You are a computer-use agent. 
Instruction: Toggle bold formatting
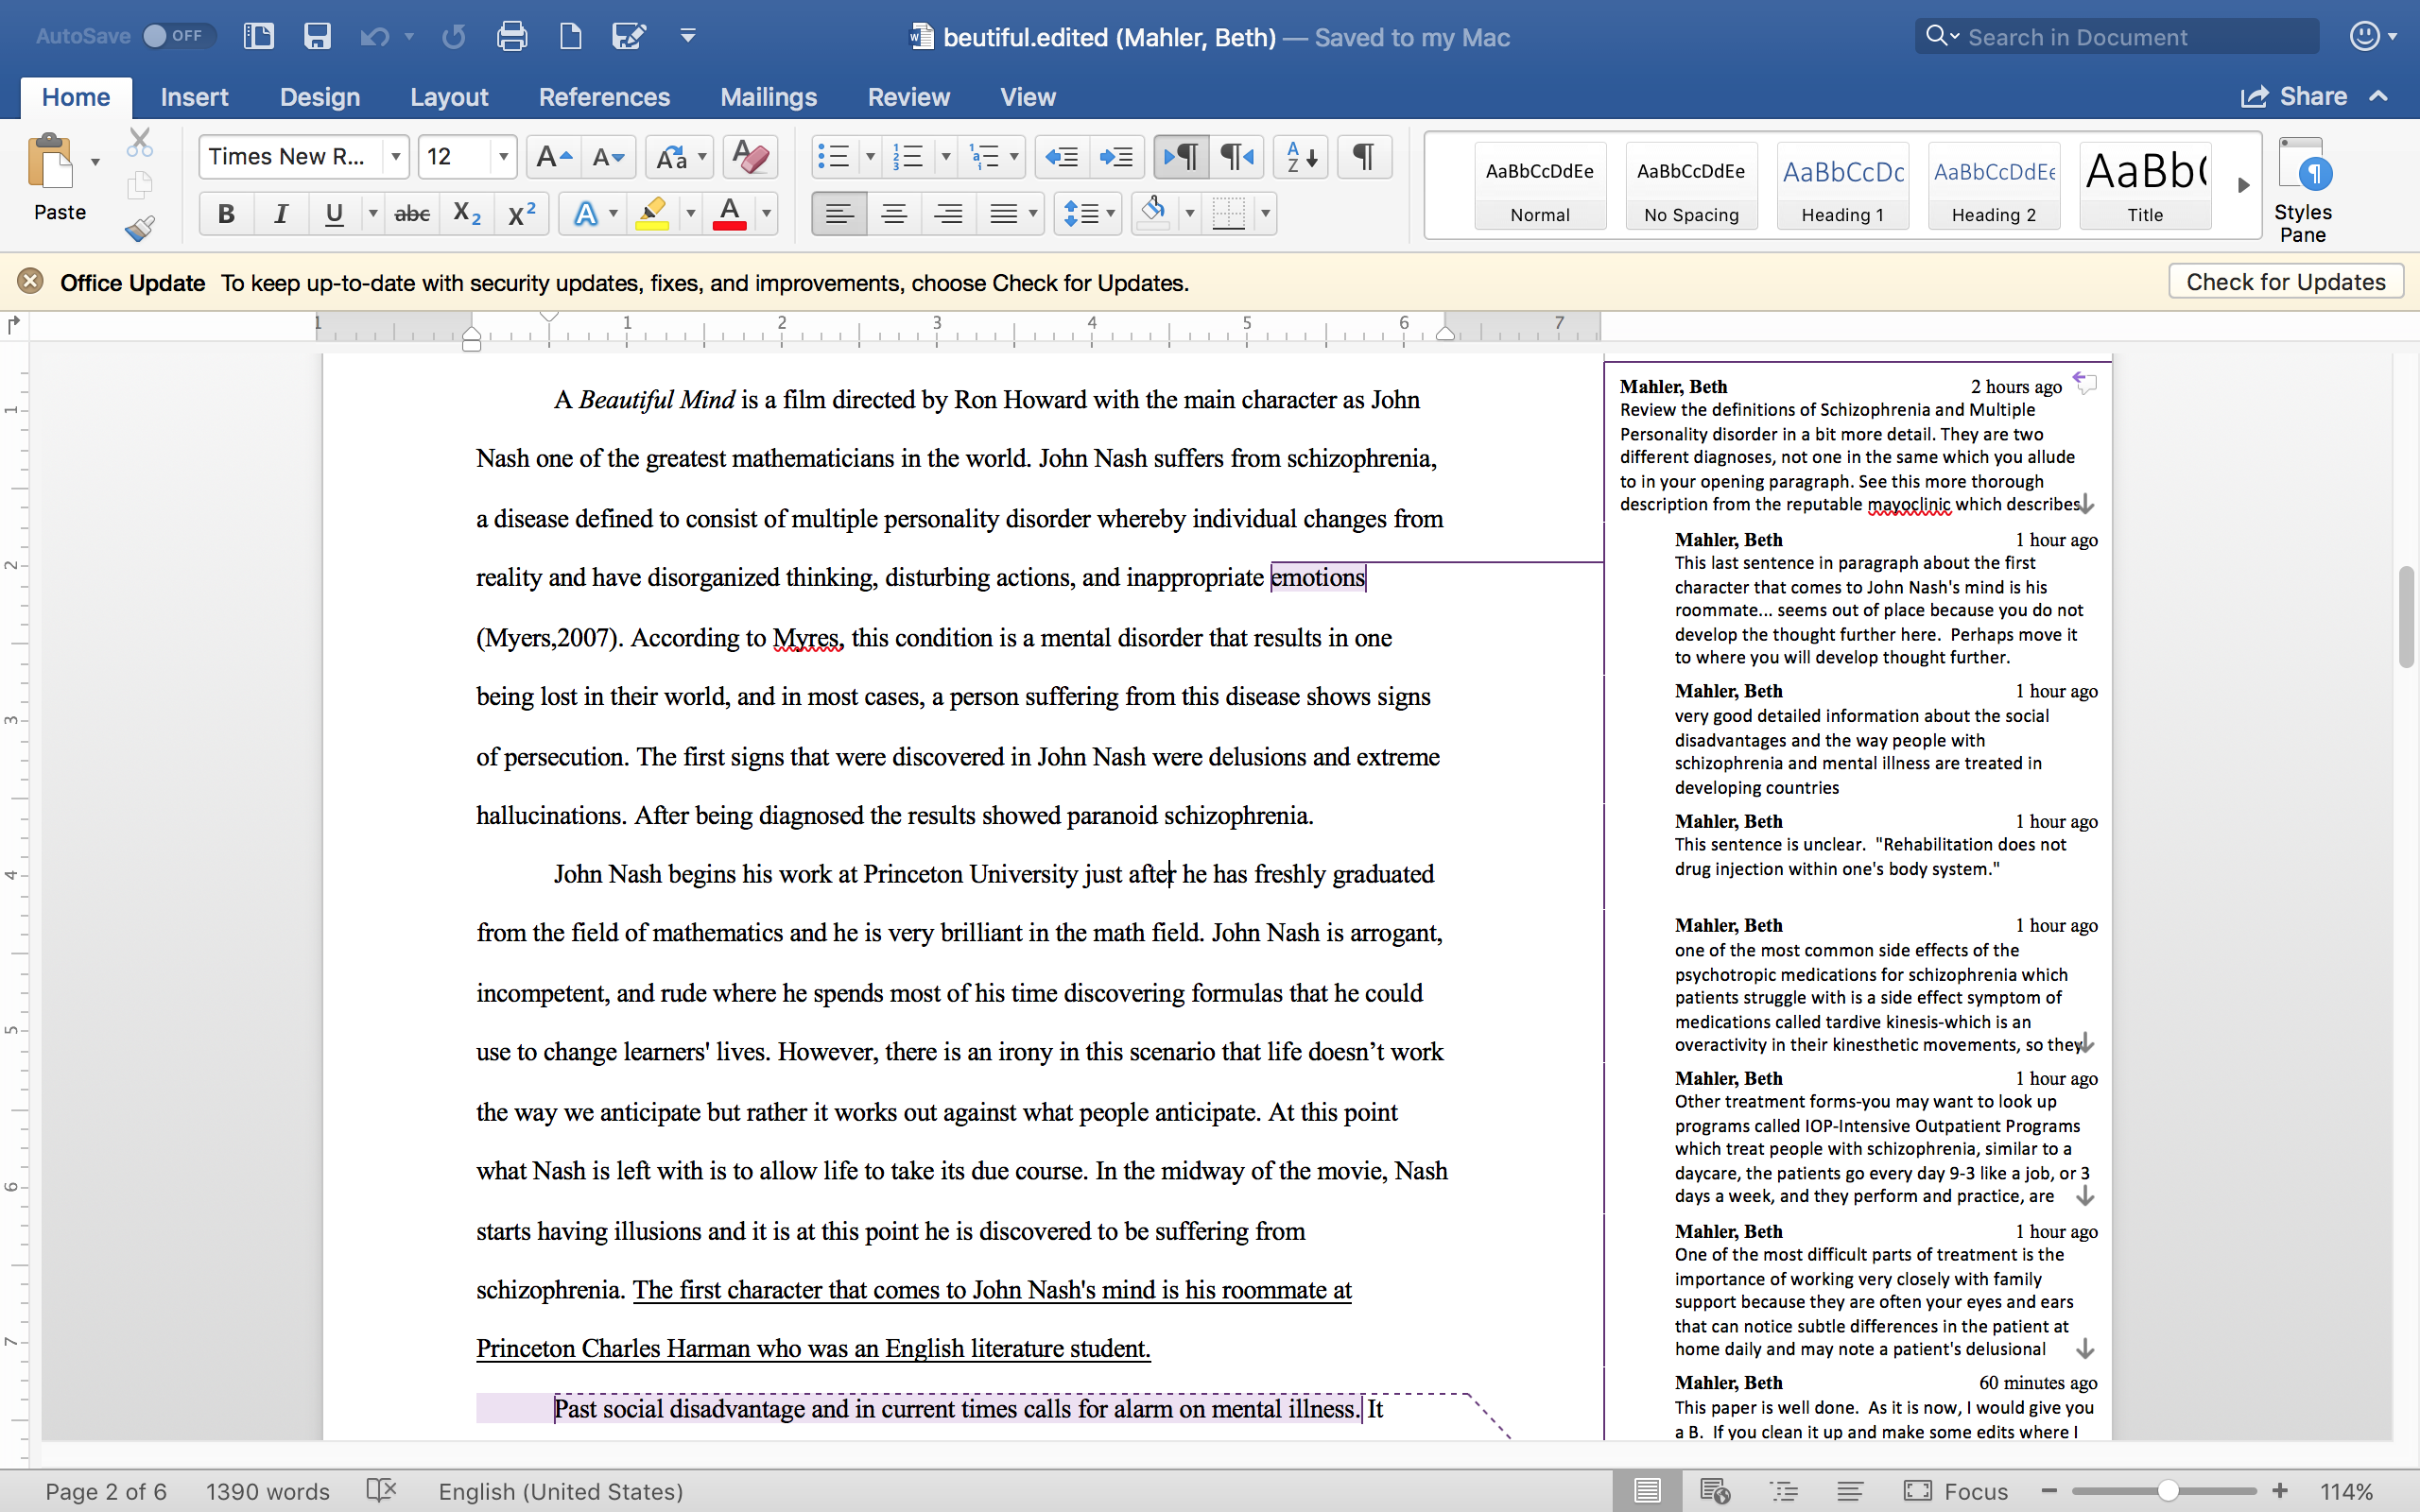click(226, 214)
